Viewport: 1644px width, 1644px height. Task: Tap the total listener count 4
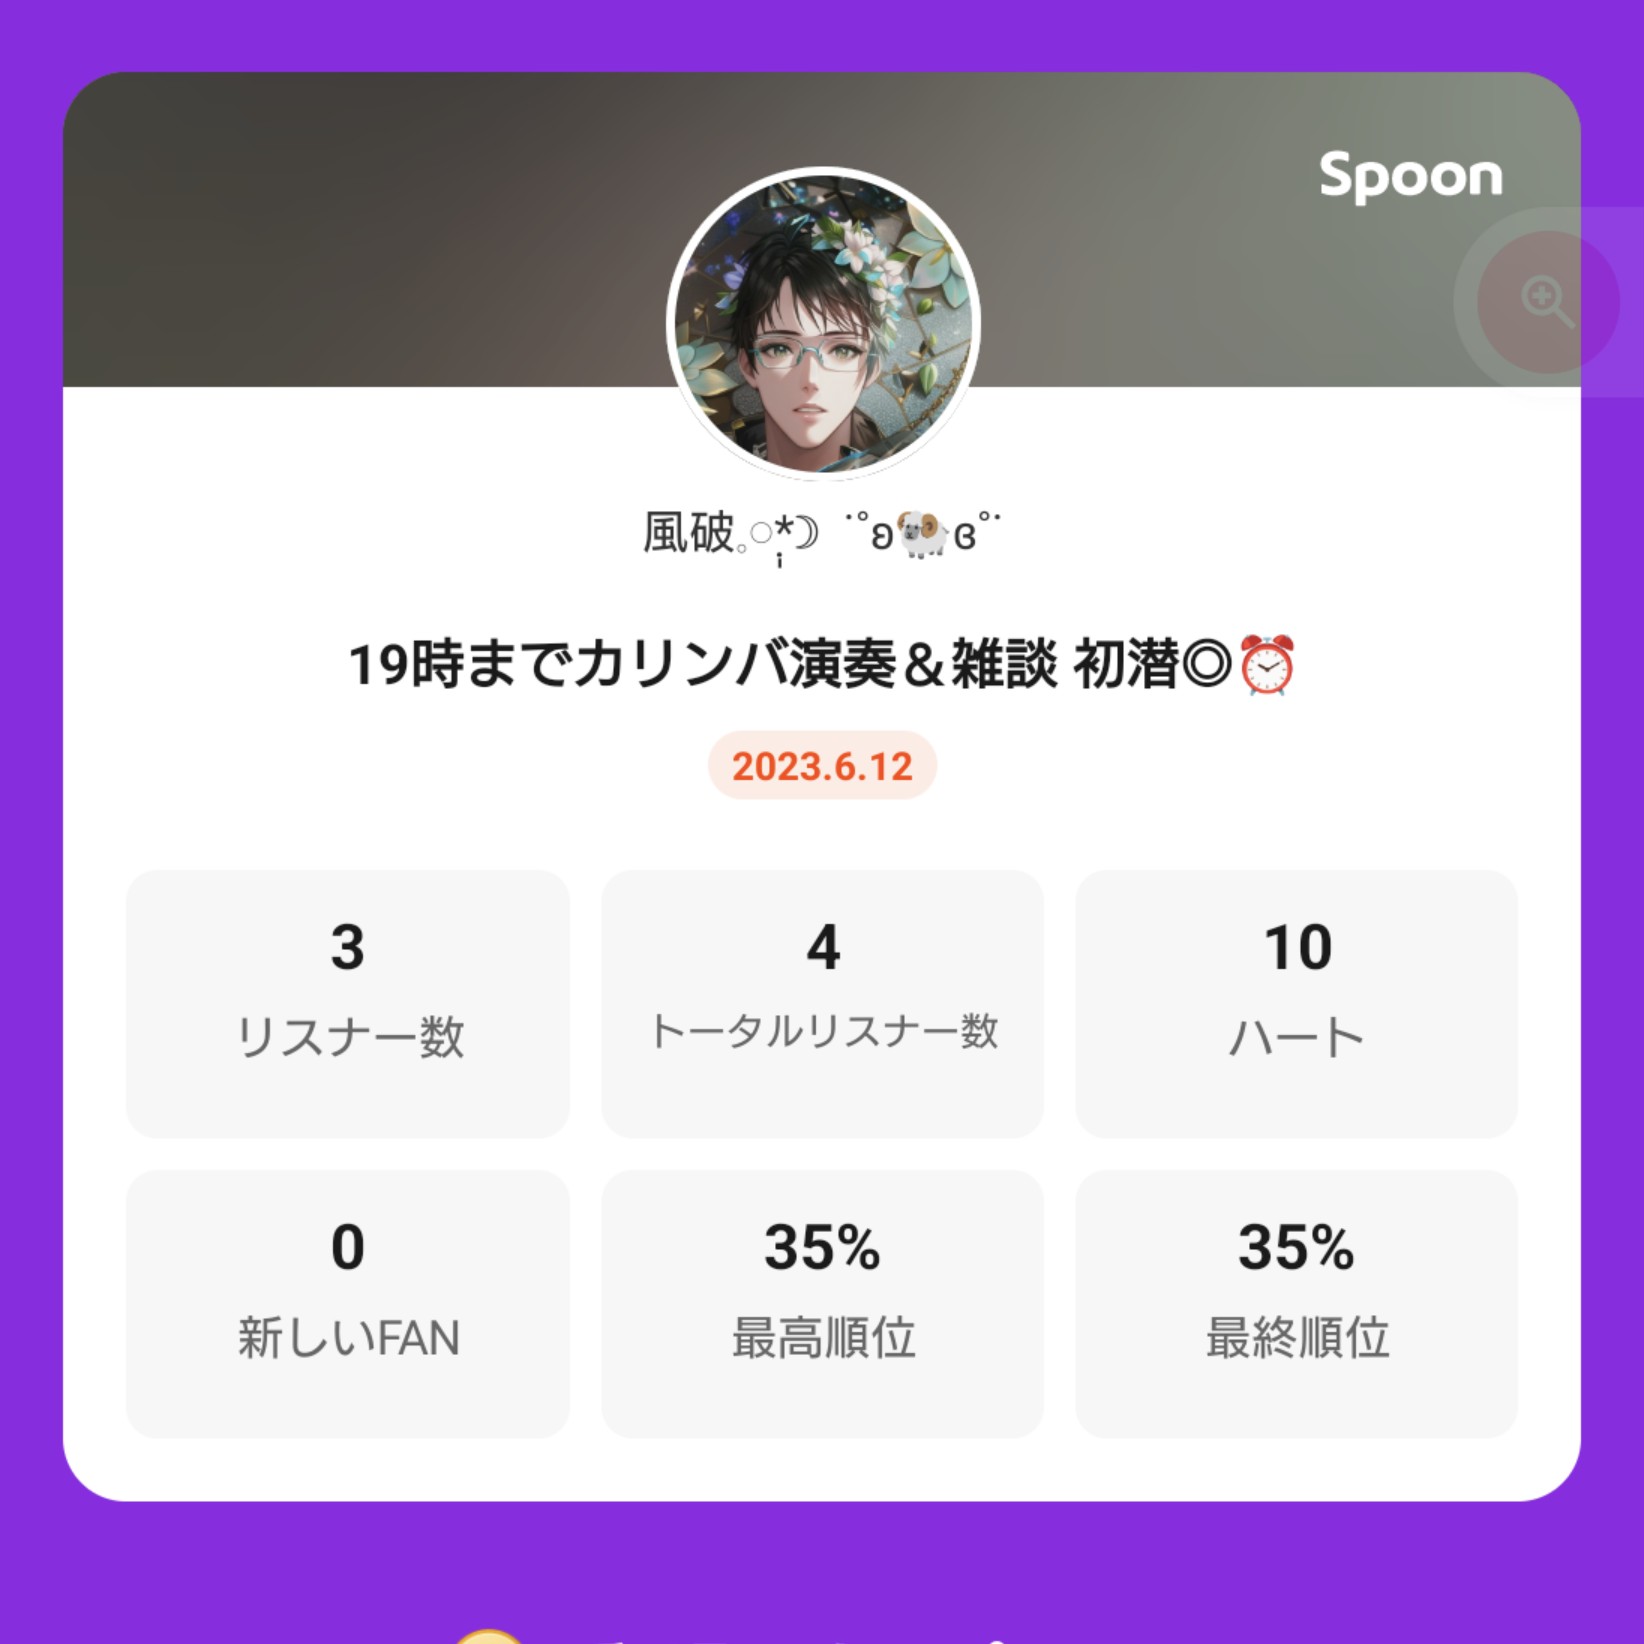(x=823, y=947)
